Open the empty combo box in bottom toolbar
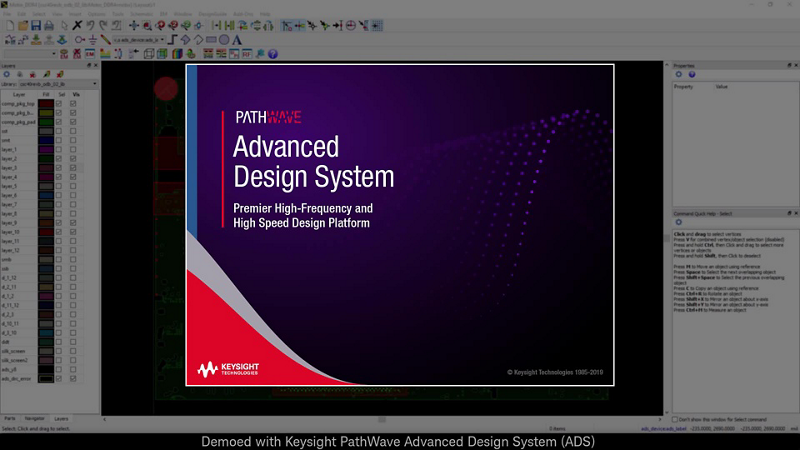The image size is (800, 450). [30, 54]
